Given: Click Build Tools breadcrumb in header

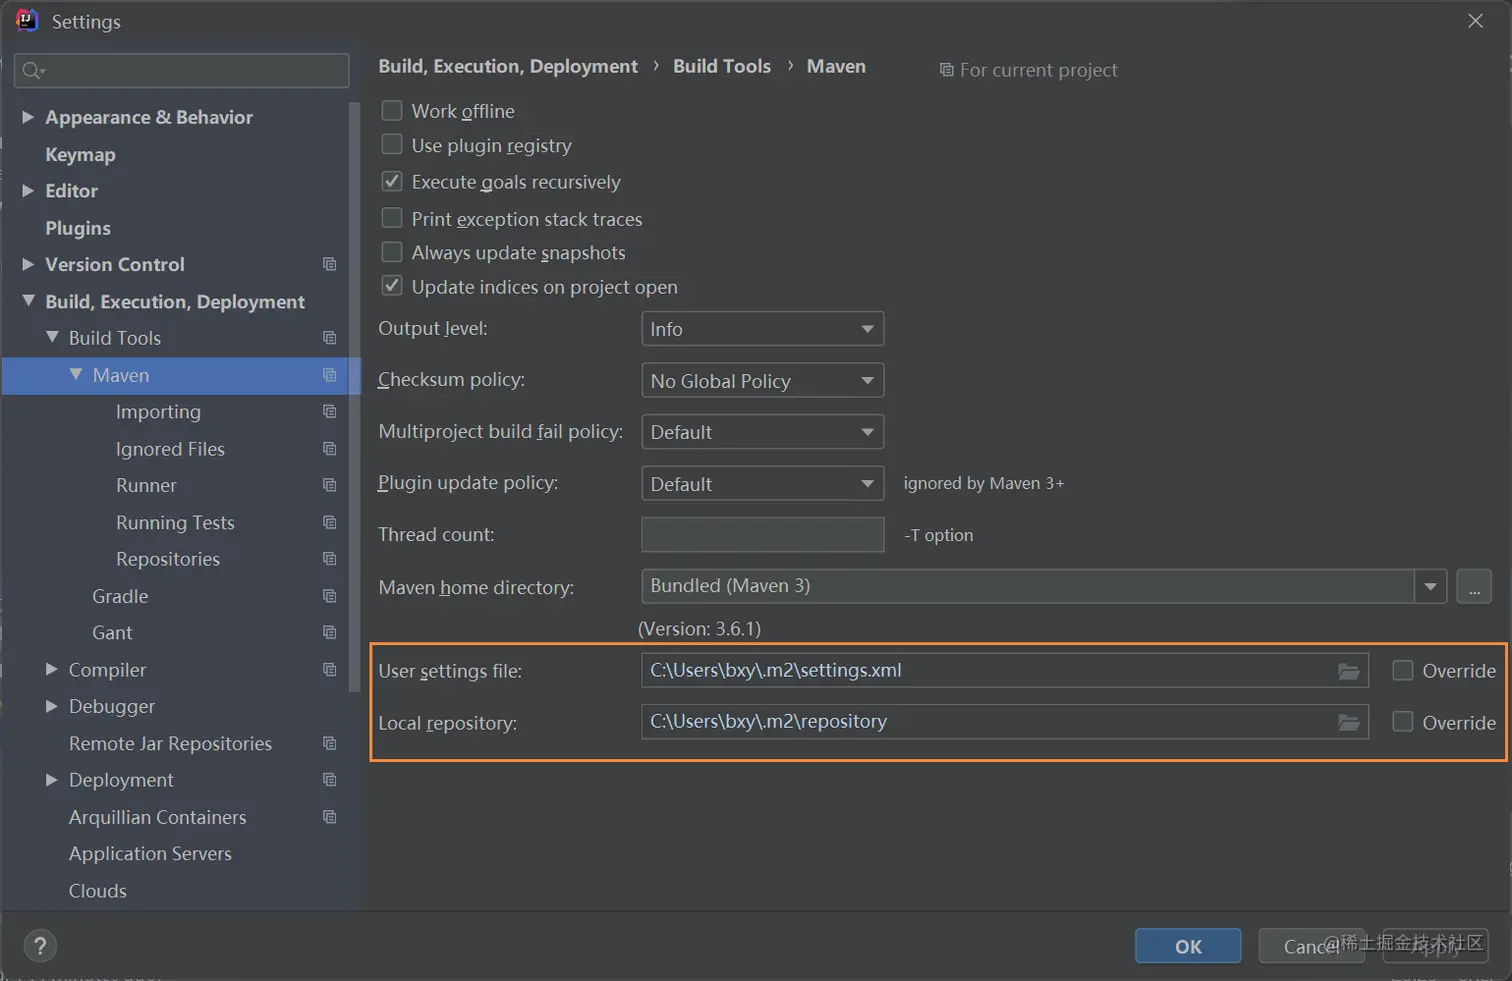Looking at the screenshot, I should [x=722, y=66].
